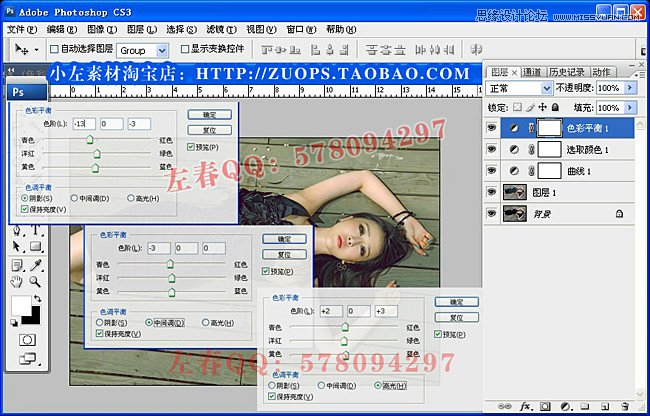Click 确定 in shadows Color Balance dialog
650x416 pixels.
(x=209, y=115)
